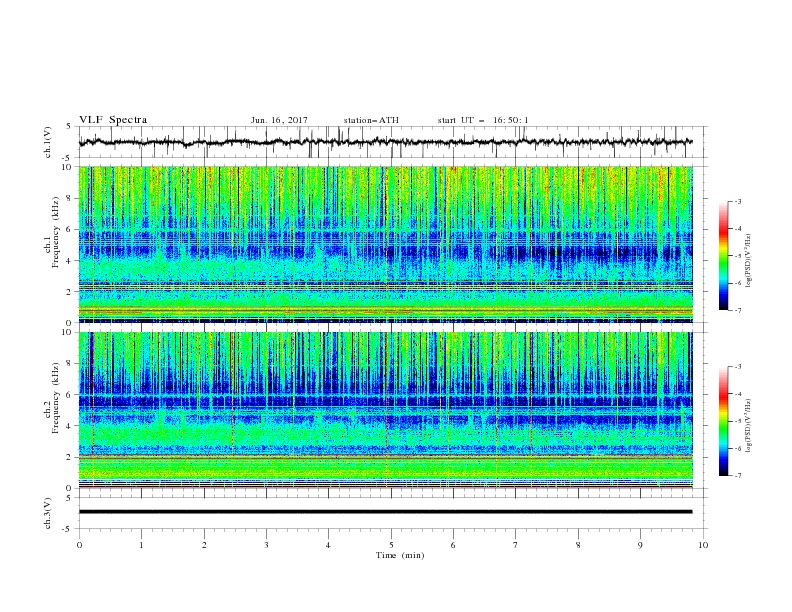
Task: Click time axis tick label "3"
Action: pos(266,545)
